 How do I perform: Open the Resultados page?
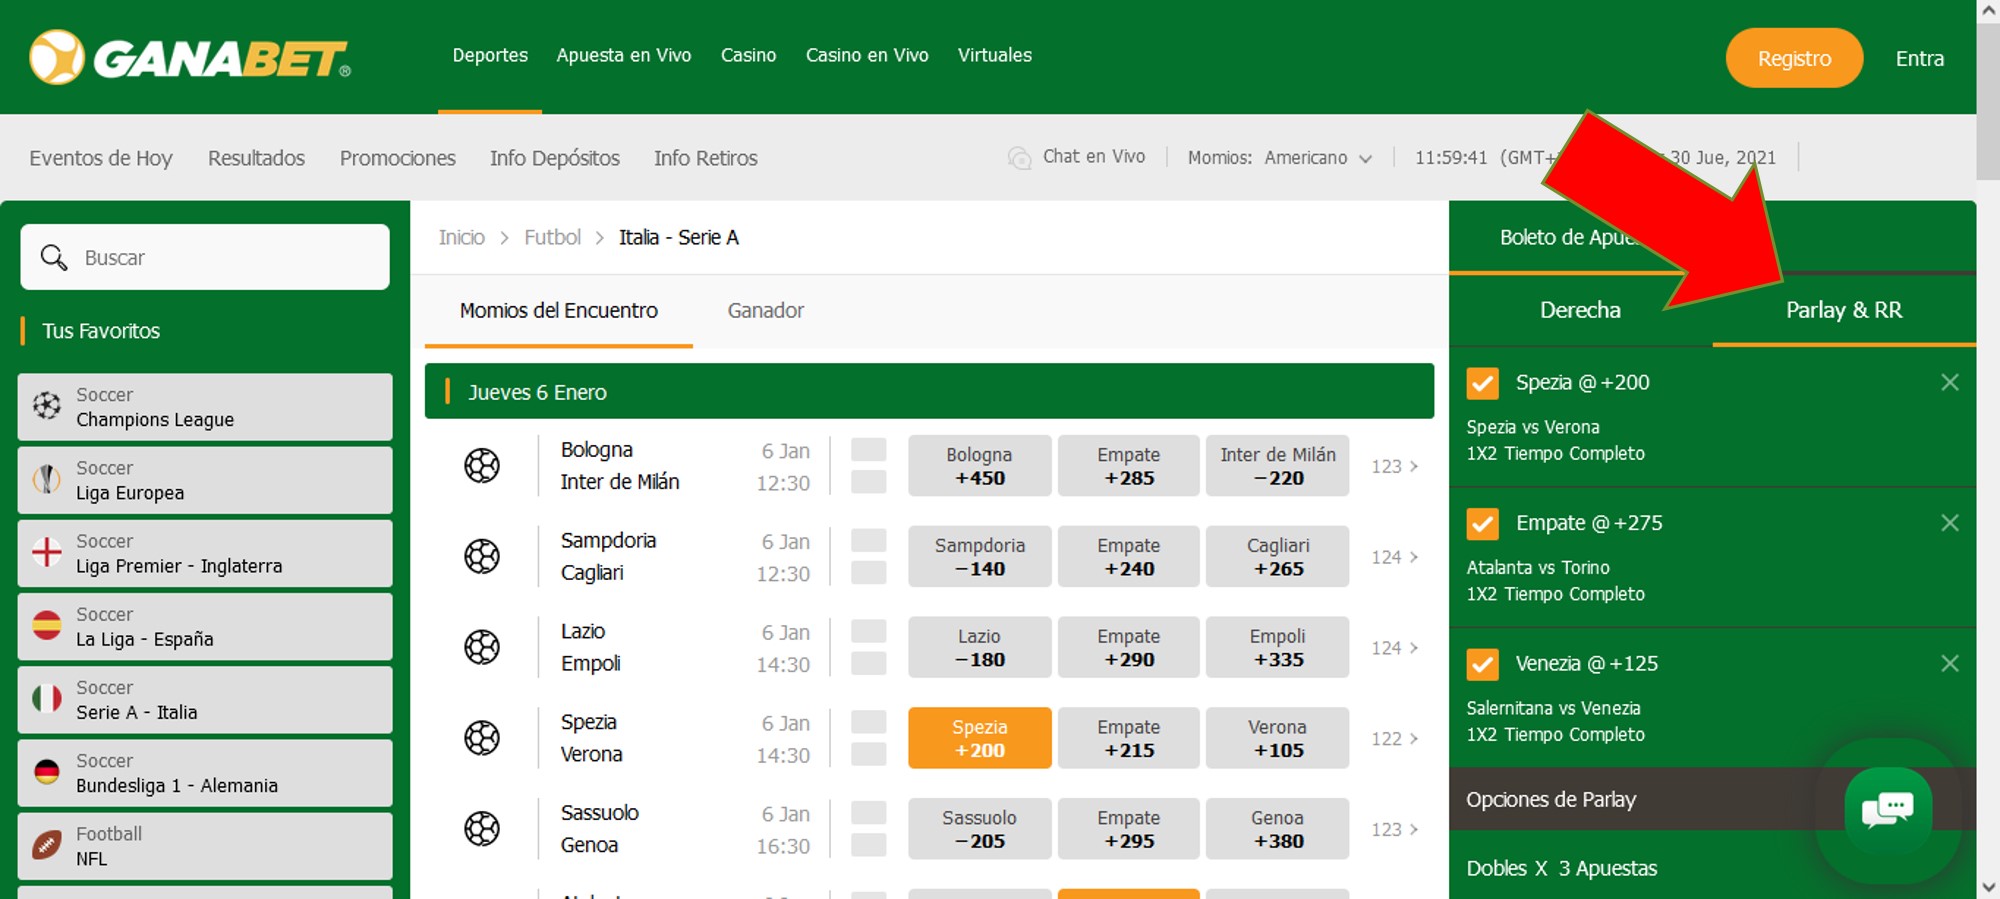tap(256, 158)
